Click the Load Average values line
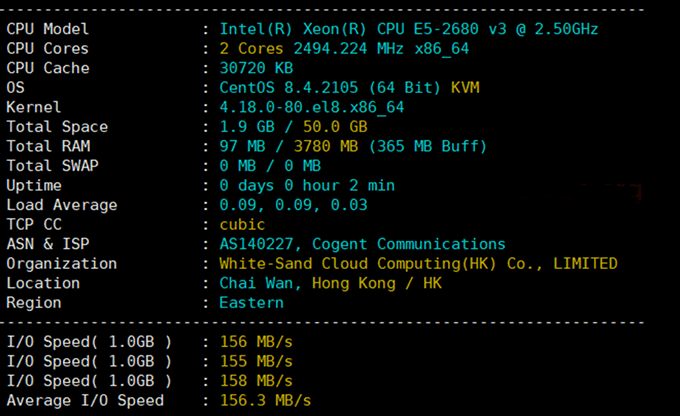680x416 pixels. point(292,205)
